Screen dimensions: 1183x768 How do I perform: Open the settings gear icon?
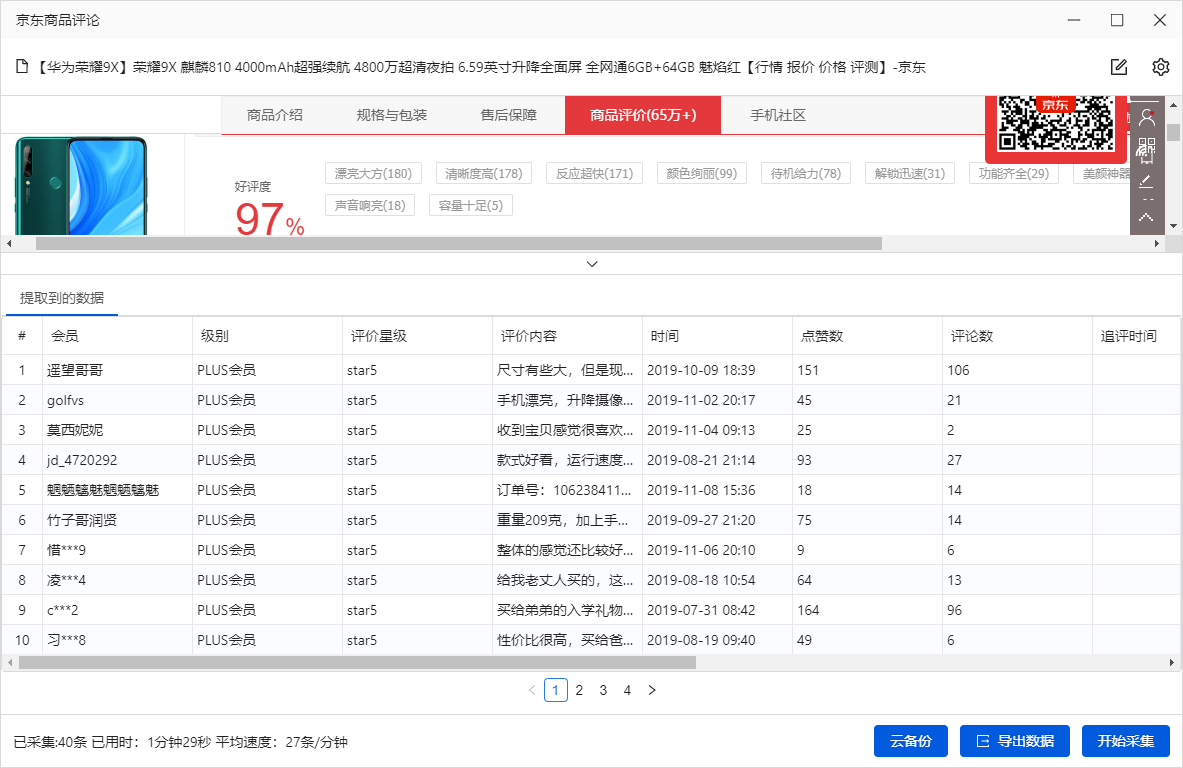(1160, 67)
